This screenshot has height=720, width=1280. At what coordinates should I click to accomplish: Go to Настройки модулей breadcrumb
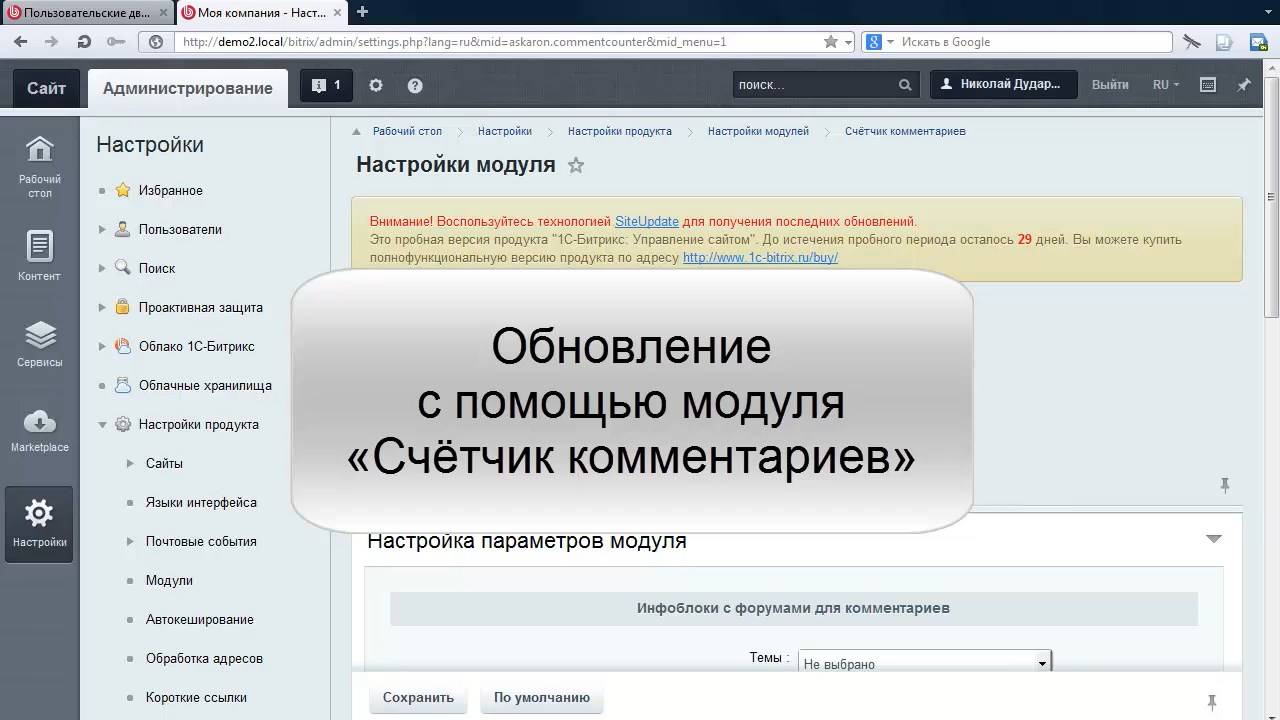(x=758, y=131)
